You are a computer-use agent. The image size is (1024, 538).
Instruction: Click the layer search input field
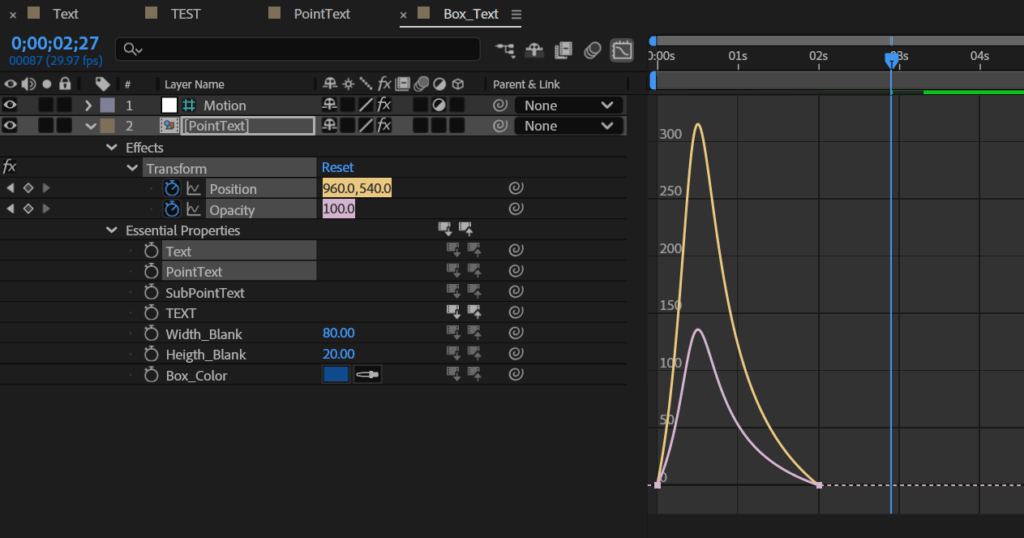pos(298,49)
